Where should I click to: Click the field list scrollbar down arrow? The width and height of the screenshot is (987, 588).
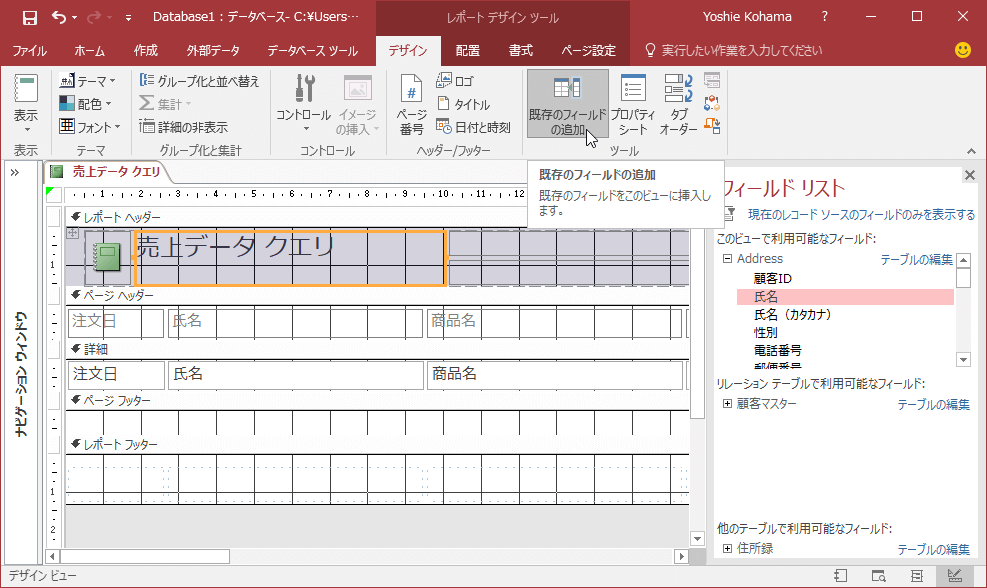[963, 359]
